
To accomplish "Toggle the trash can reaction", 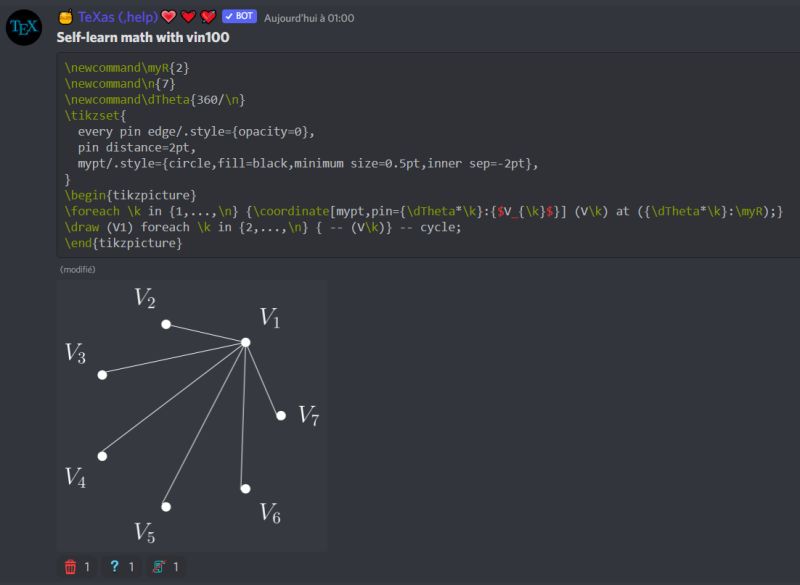I will [x=70, y=566].
